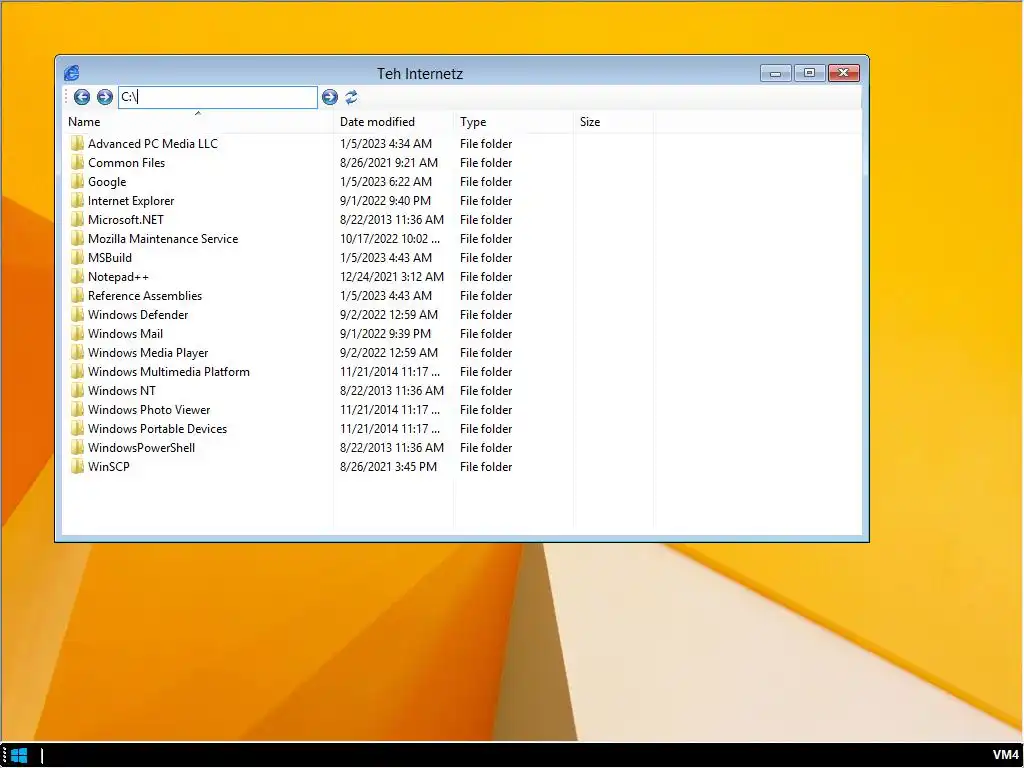This screenshot has width=1024, height=768.
Task: Select the 'Microsoft.NET' name text
Action: pyautogui.click(x=126, y=219)
